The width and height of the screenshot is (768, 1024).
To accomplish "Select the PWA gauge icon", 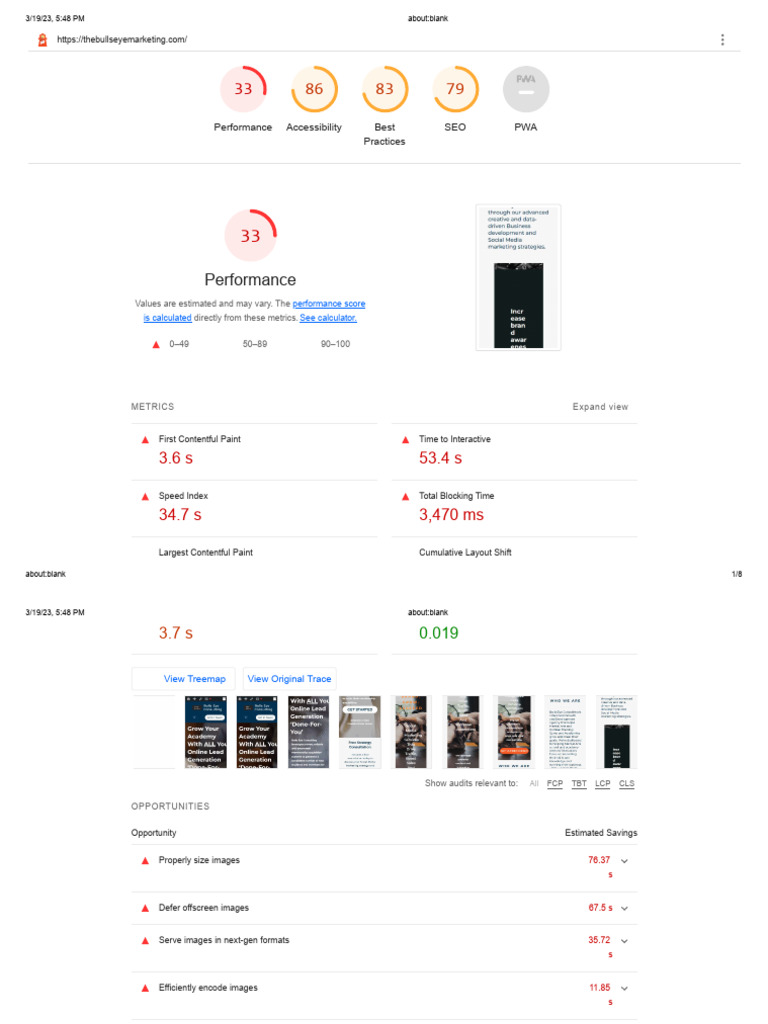I will tap(526, 89).
